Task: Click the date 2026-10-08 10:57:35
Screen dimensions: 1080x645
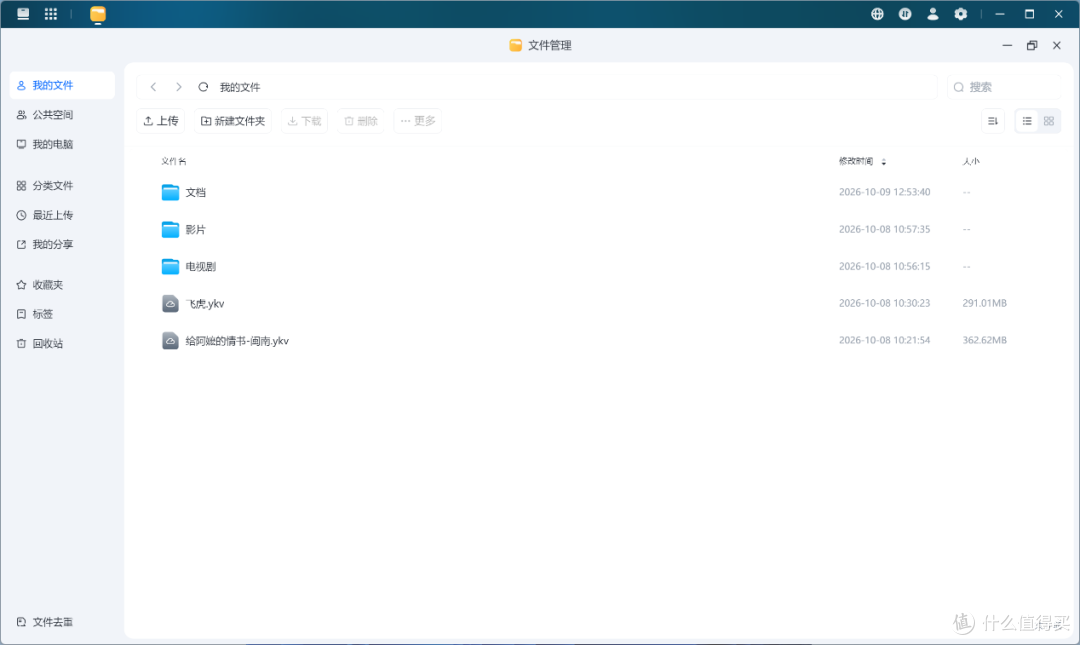Action: click(884, 229)
